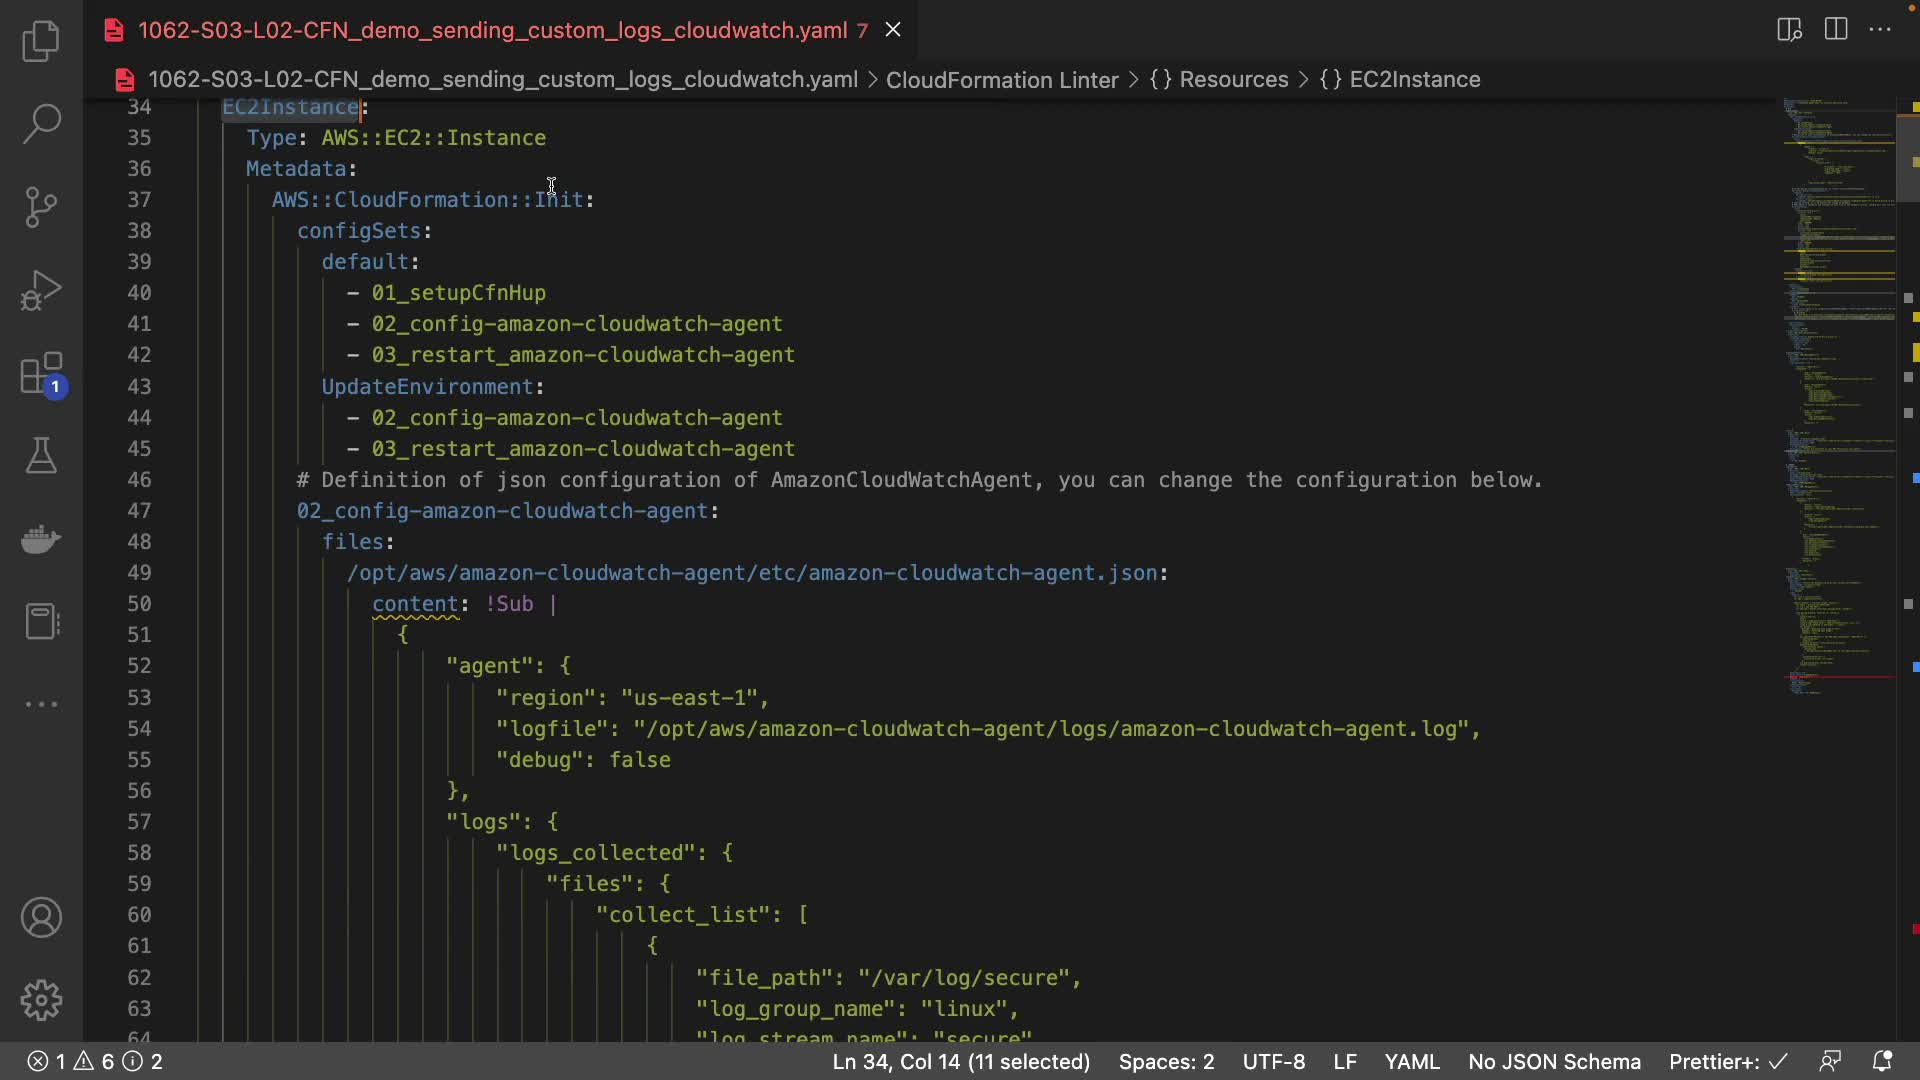This screenshot has width=1920, height=1080.
Task: Open errors and warnings problems indicator
Action: [94, 1061]
